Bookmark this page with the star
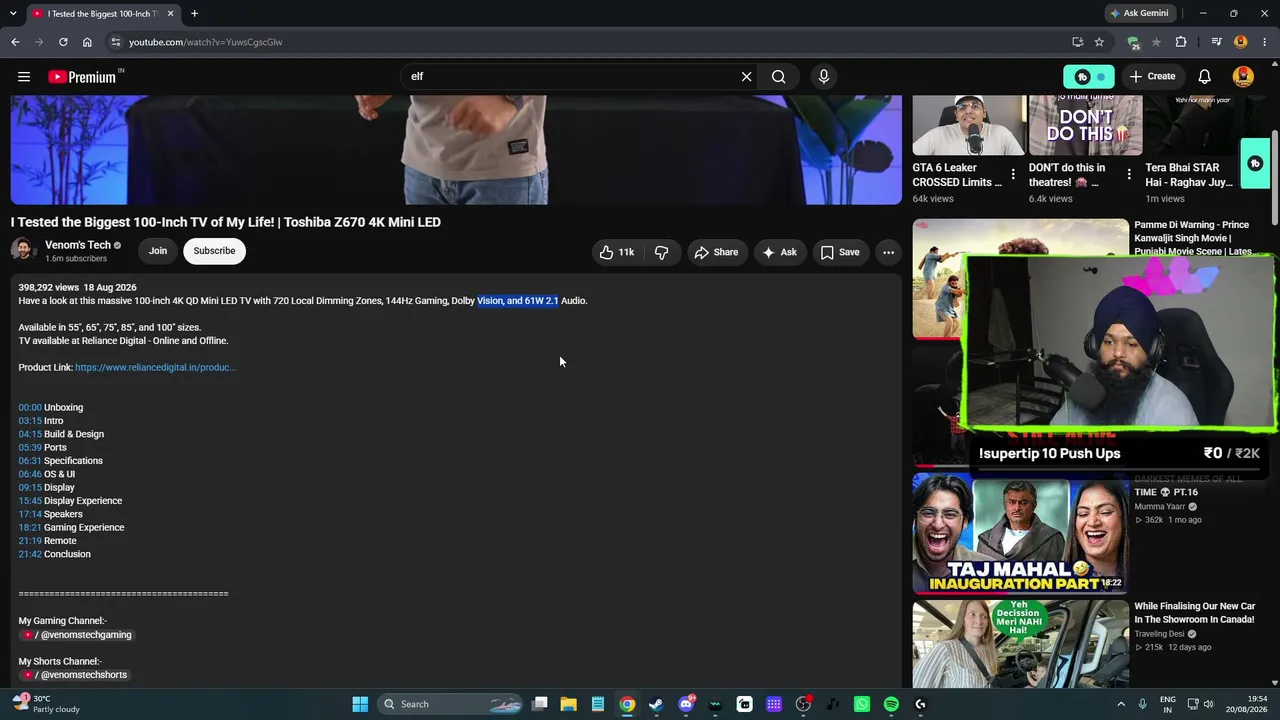 (1099, 42)
